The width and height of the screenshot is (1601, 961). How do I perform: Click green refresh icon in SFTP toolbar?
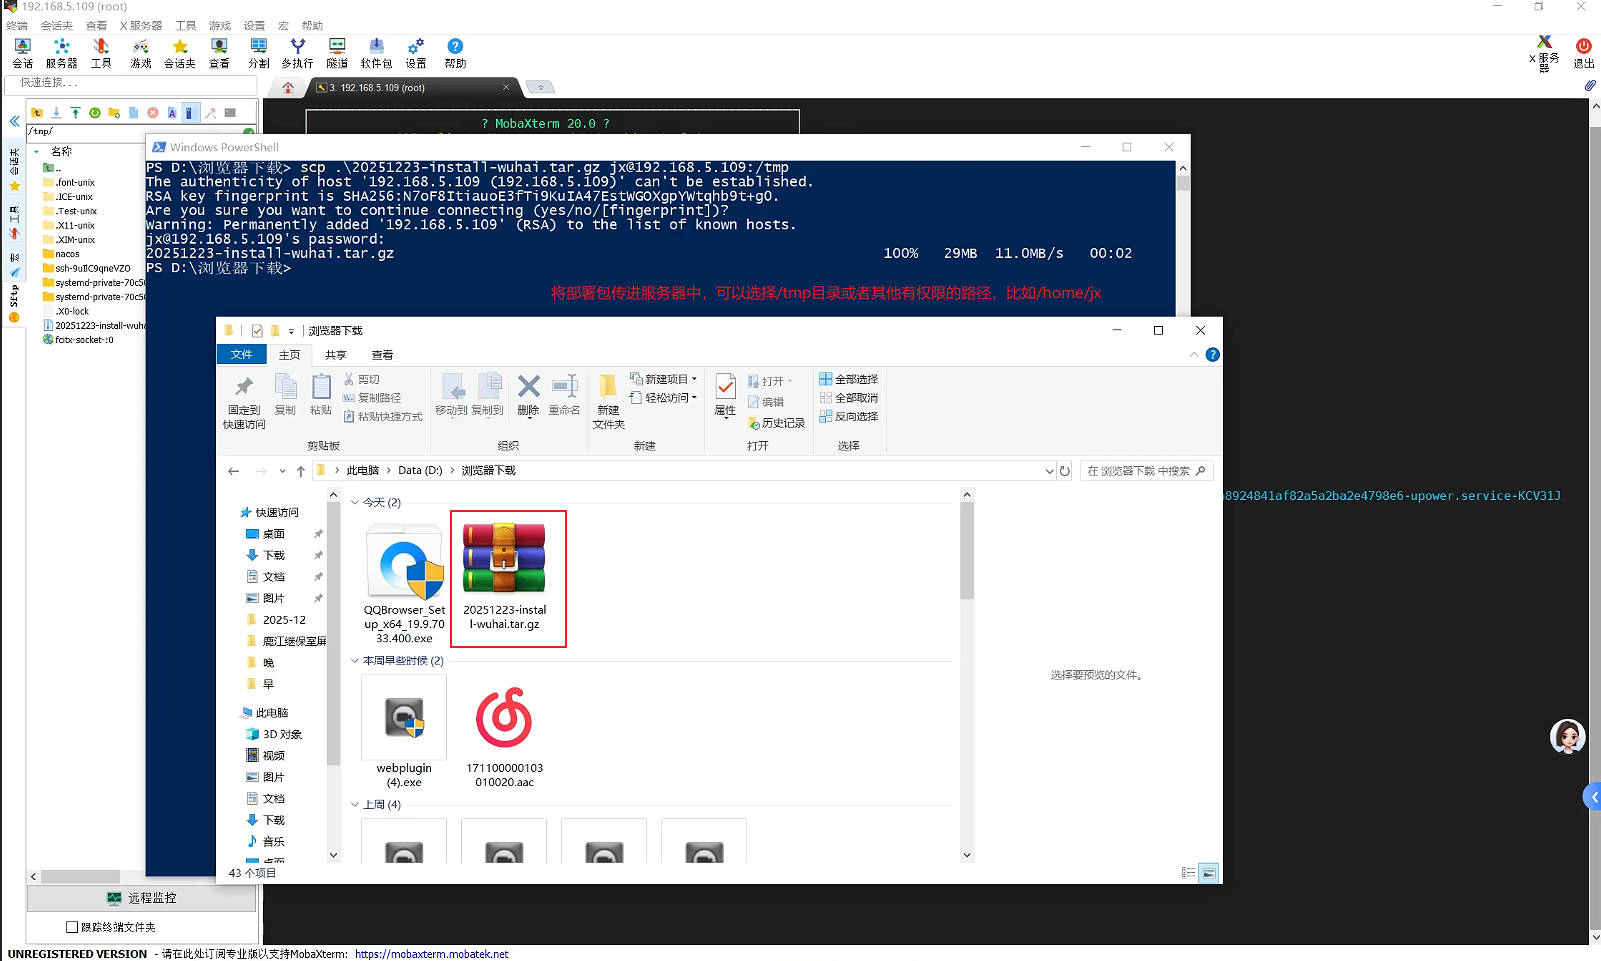[95, 113]
